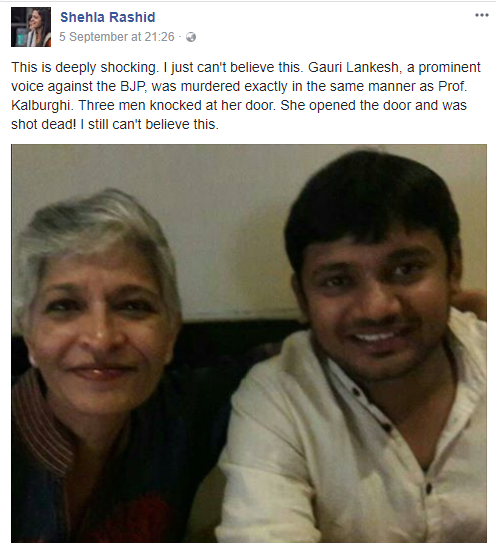Open Shehla Rashid's profile picture thumbnail
This screenshot has width=496, height=543.
[x=31, y=27]
